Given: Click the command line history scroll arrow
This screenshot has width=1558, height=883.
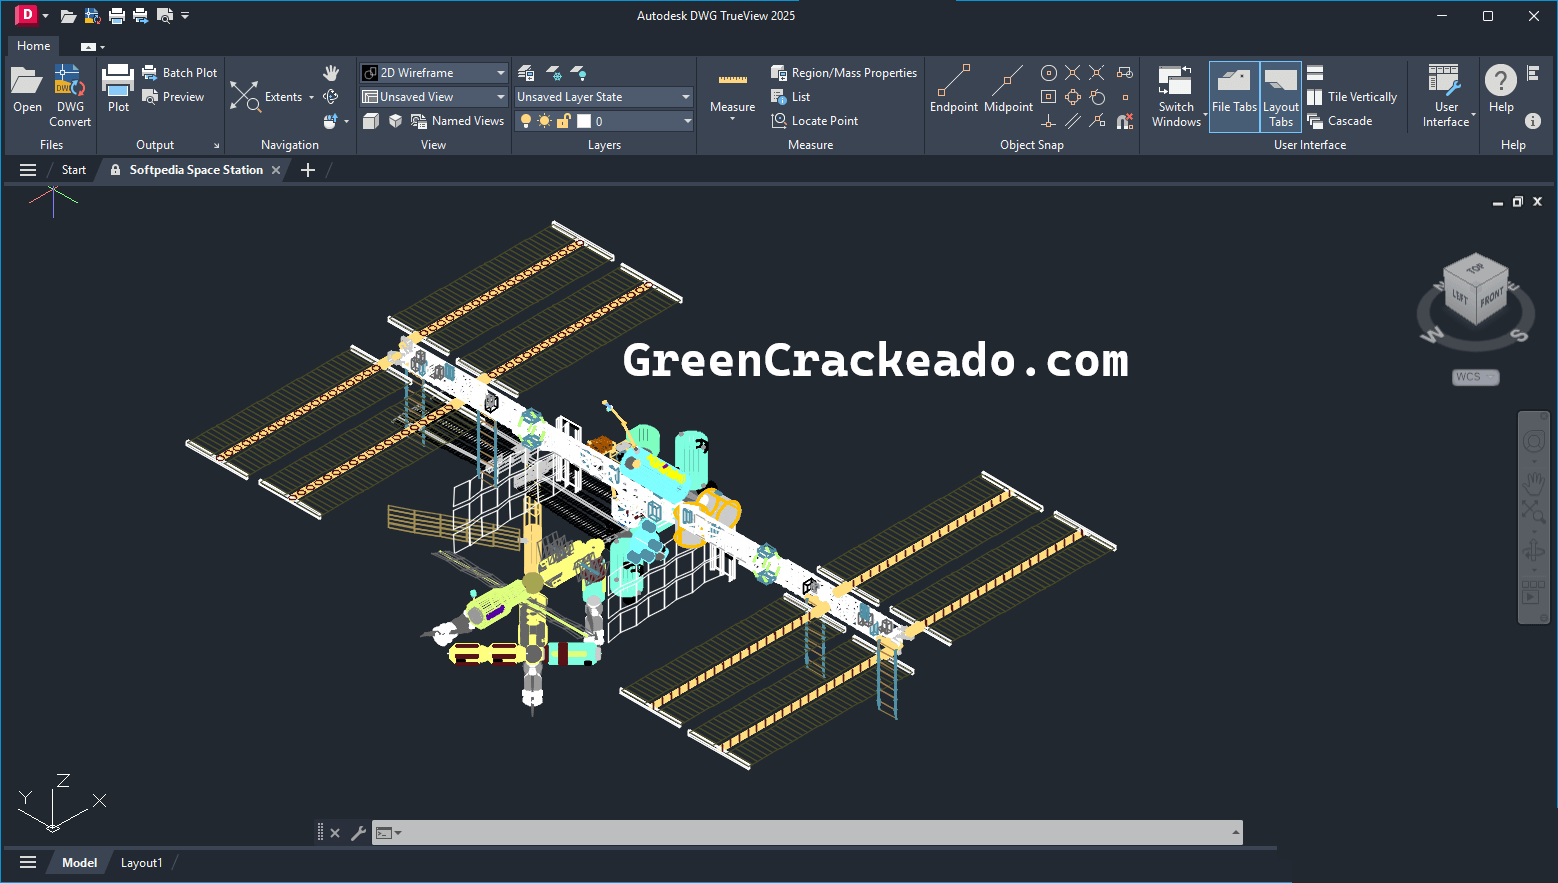Looking at the screenshot, I should point(1236,833).
